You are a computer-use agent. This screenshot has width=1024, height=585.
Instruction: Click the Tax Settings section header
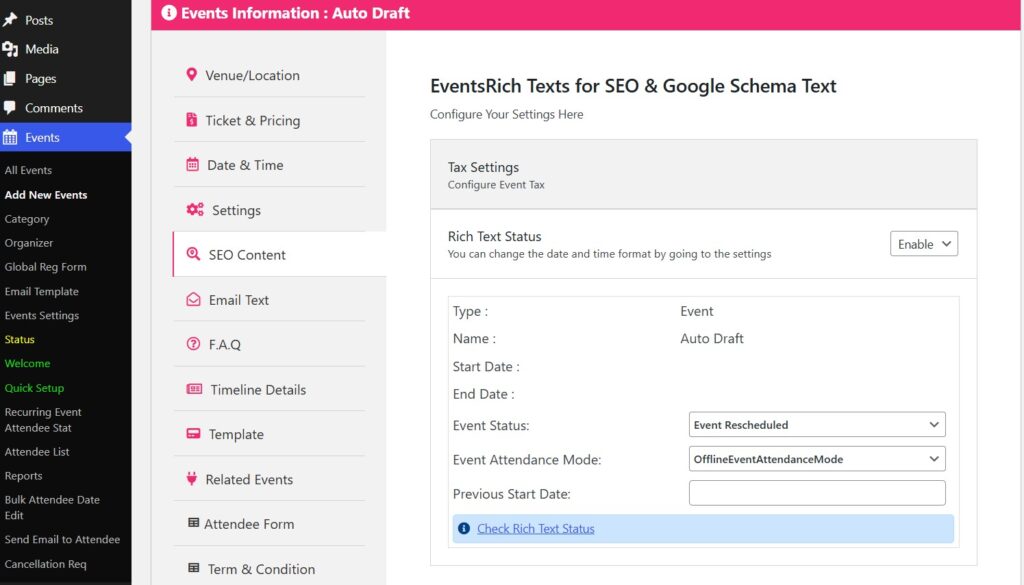tap(703, 174)
